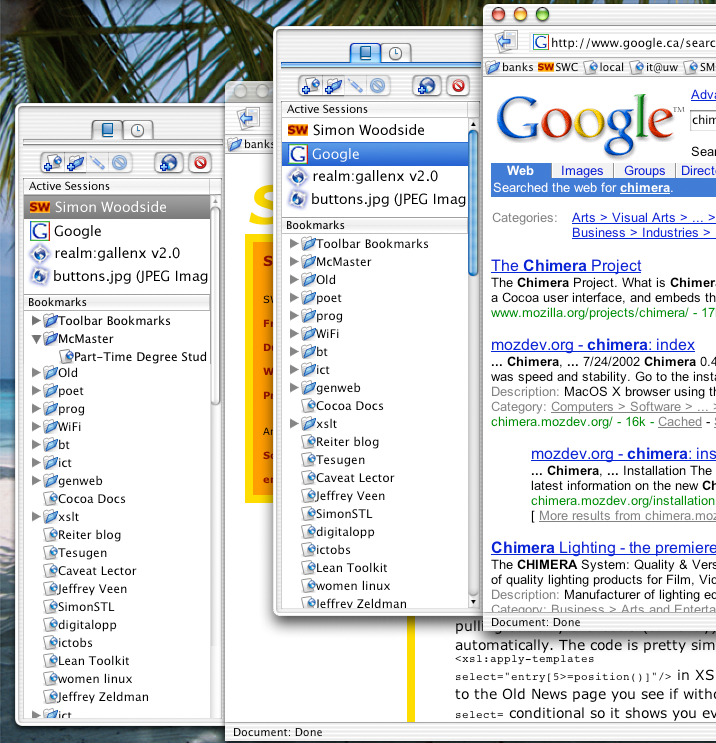Open Part-Time Degree Stud bookmark under McMaster
Image resolution: width=716 pixels, height=743 pixels.
coord(134,357)
